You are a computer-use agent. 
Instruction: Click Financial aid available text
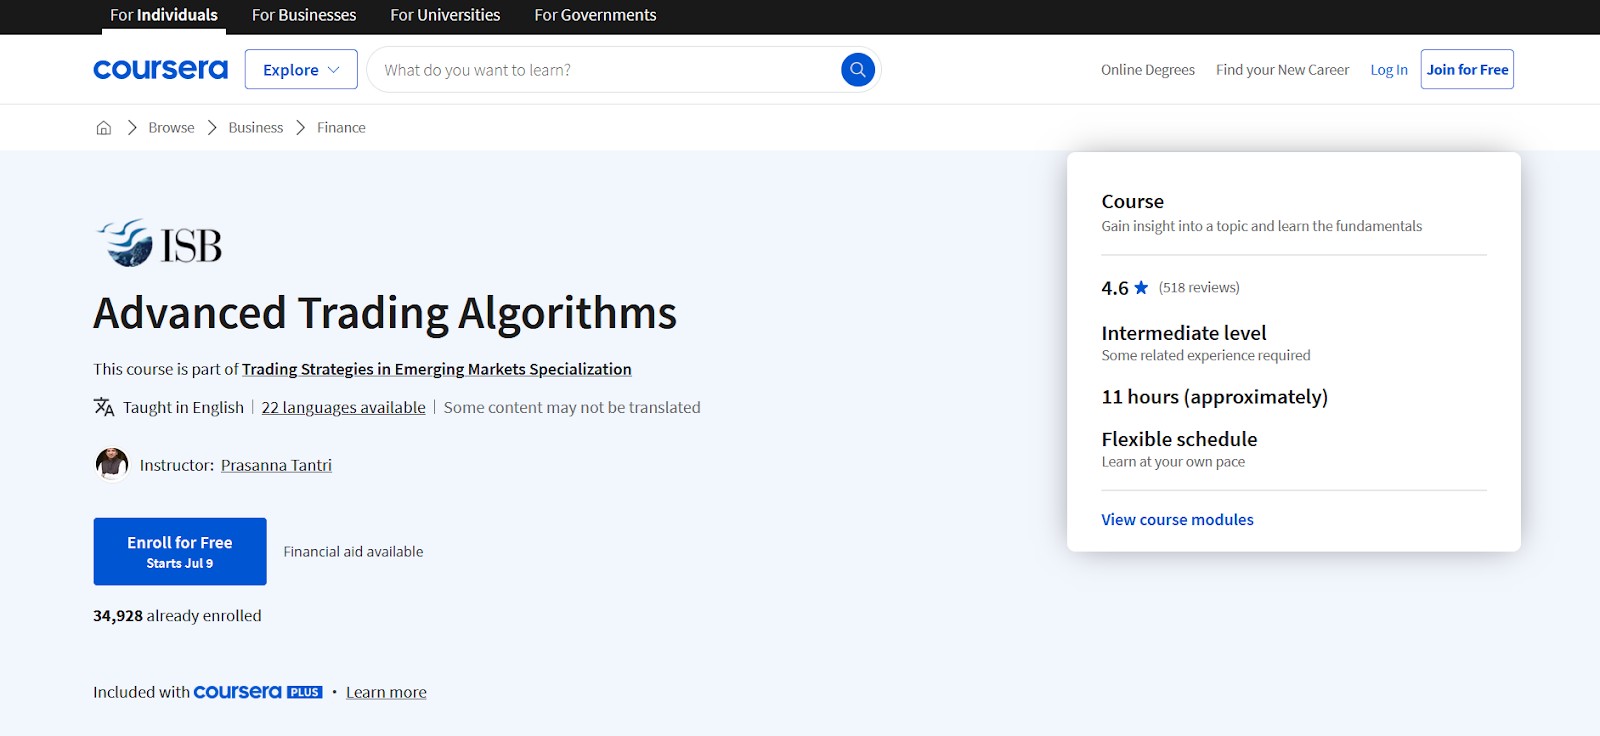(353, 552)
